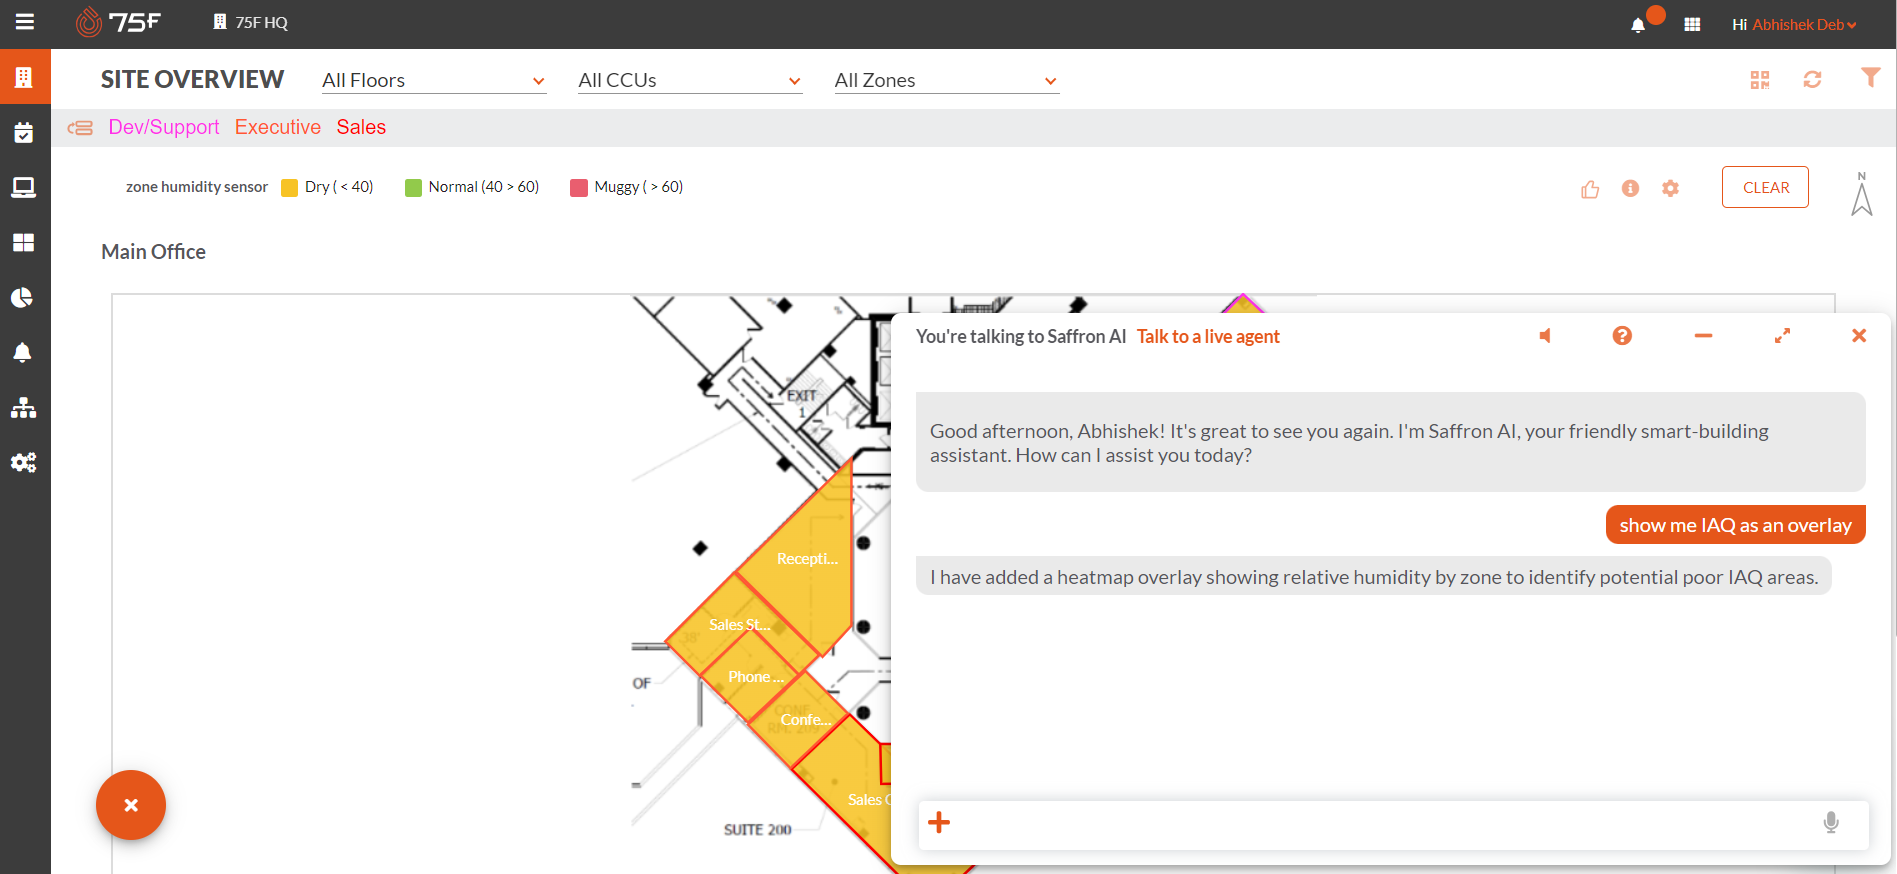
Task: Click the CLEAR button
Action: pyautogui.click(x=1765, y=187)
